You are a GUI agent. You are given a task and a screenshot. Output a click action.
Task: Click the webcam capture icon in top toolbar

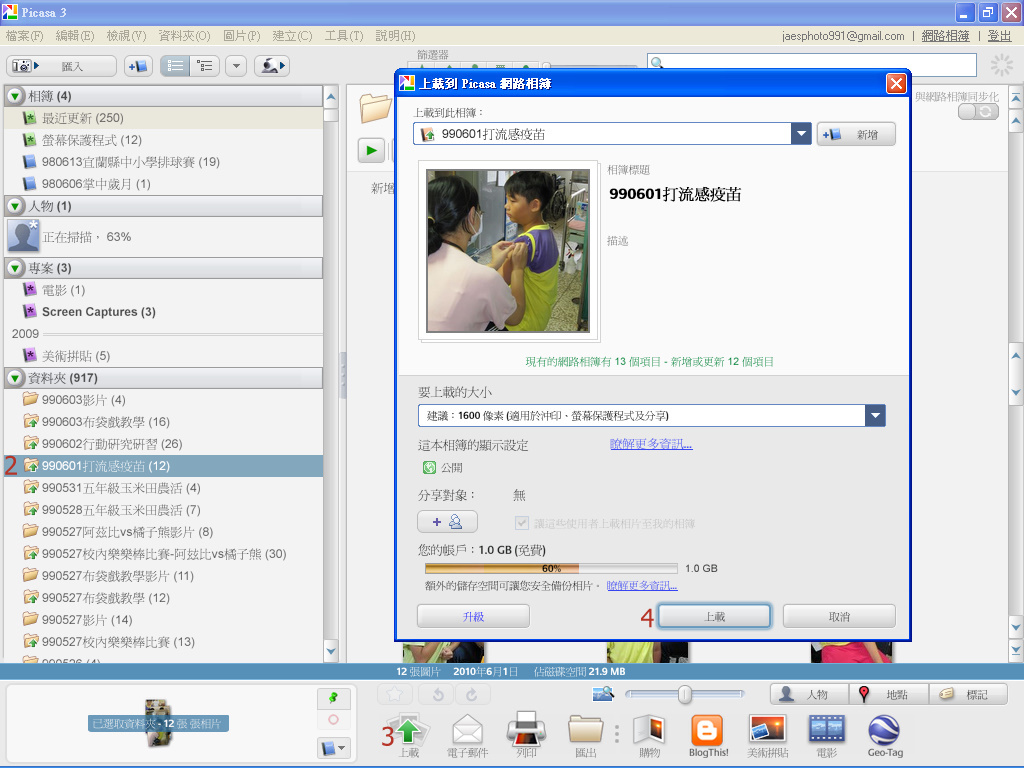click(271, 66)
